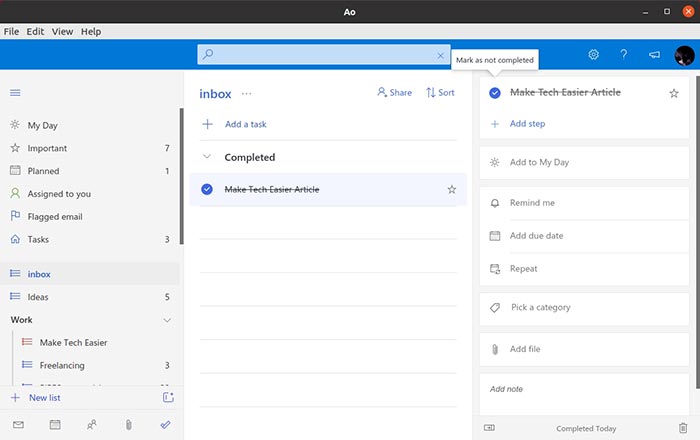The image size is (700, 440).
Task: Click into the Add note field
Action: (584, 389)
